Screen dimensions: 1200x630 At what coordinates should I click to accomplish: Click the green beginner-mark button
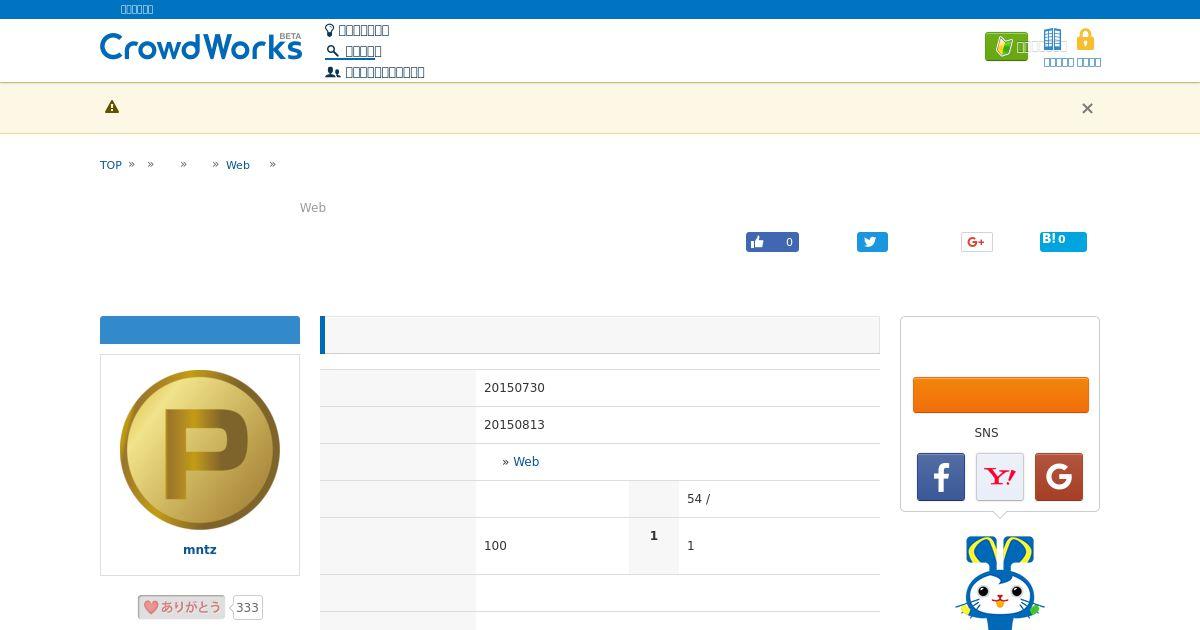tap(1006, 47)
